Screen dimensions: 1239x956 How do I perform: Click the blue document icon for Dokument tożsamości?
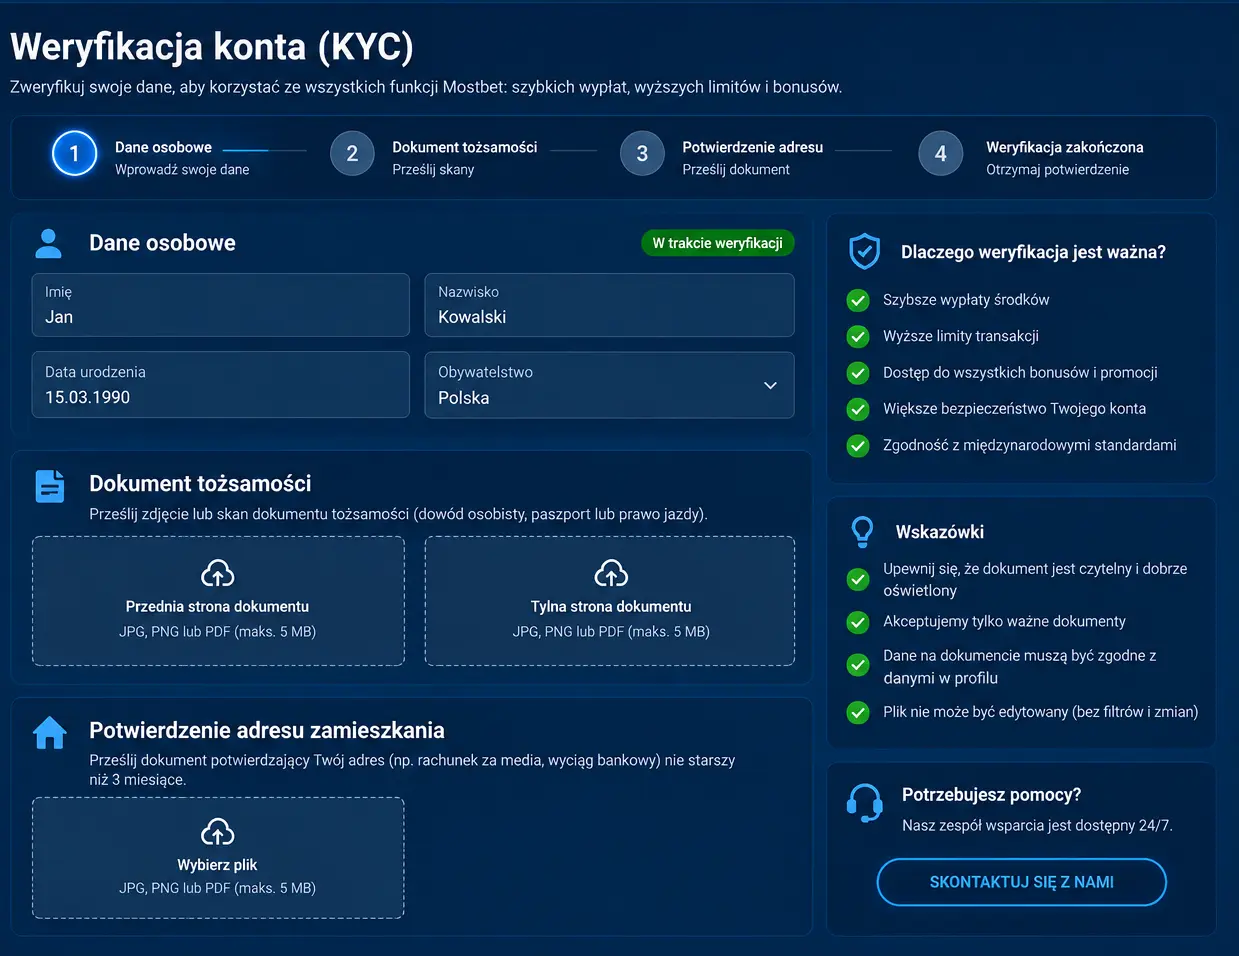click(x=50, y=486)
